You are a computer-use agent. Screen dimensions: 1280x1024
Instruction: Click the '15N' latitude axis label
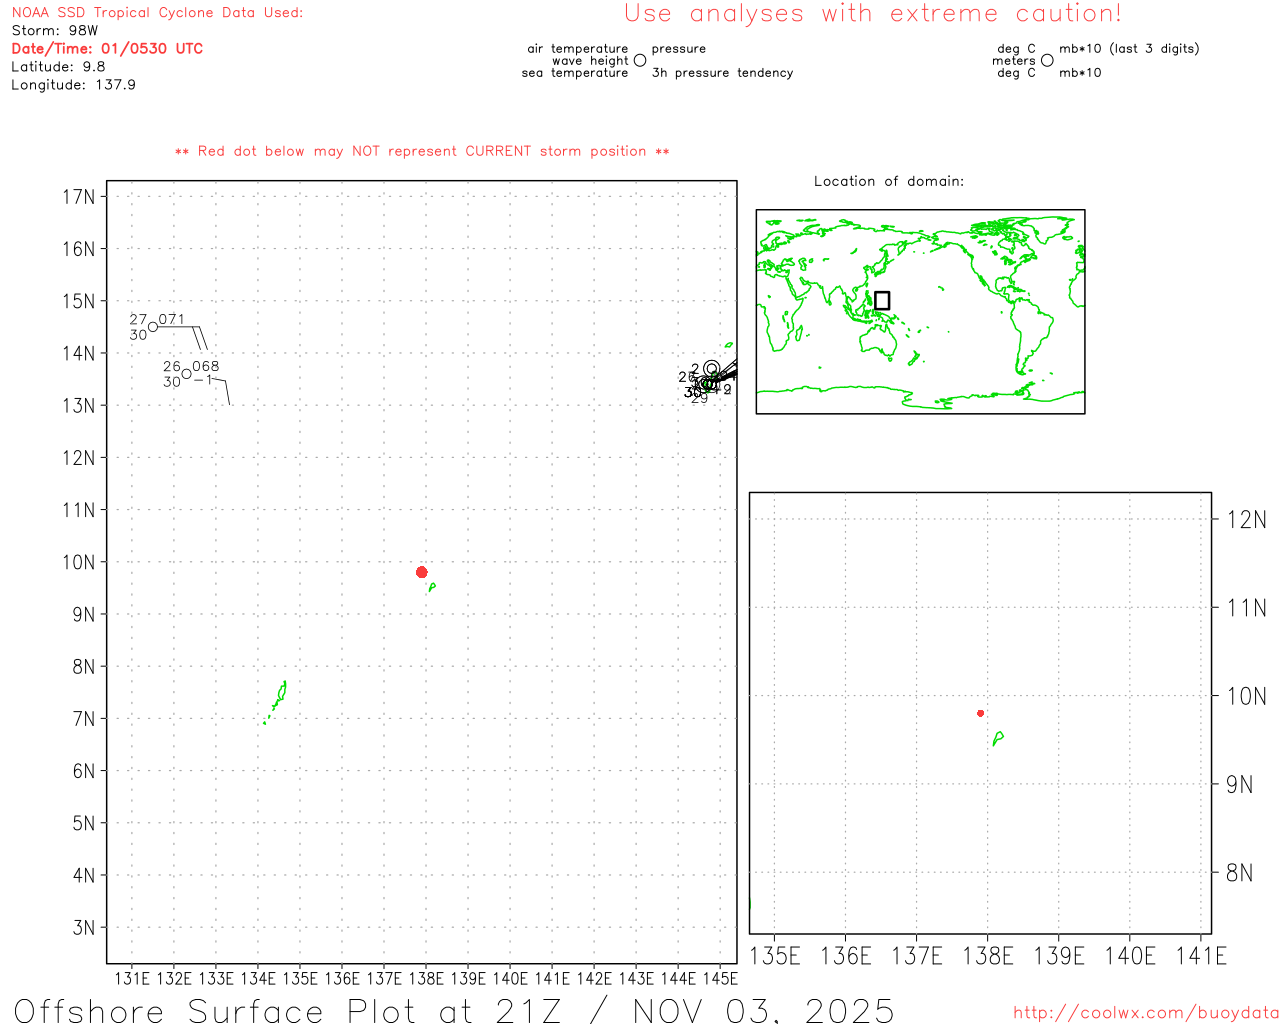79,301
